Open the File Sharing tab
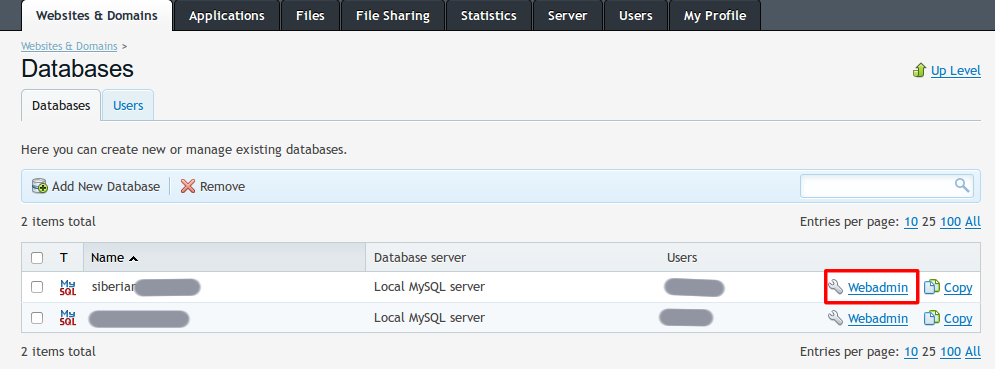The width and height of the screenshot is (995, 369). coord(393,15)
